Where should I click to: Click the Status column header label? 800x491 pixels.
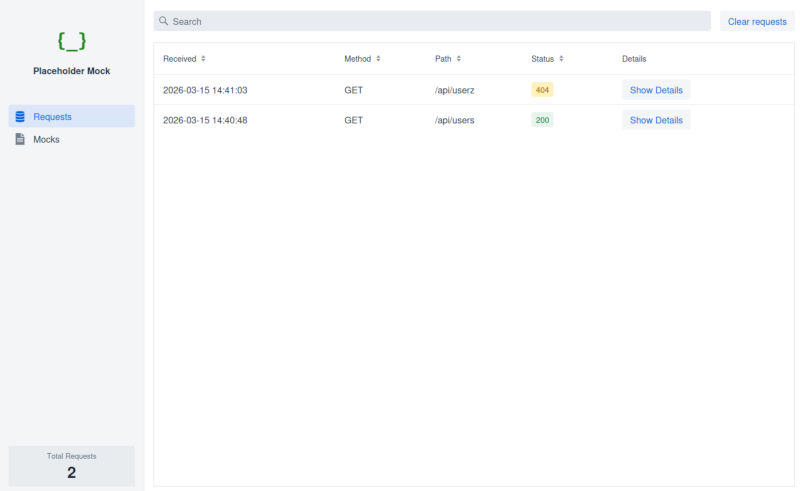point(542,59)
